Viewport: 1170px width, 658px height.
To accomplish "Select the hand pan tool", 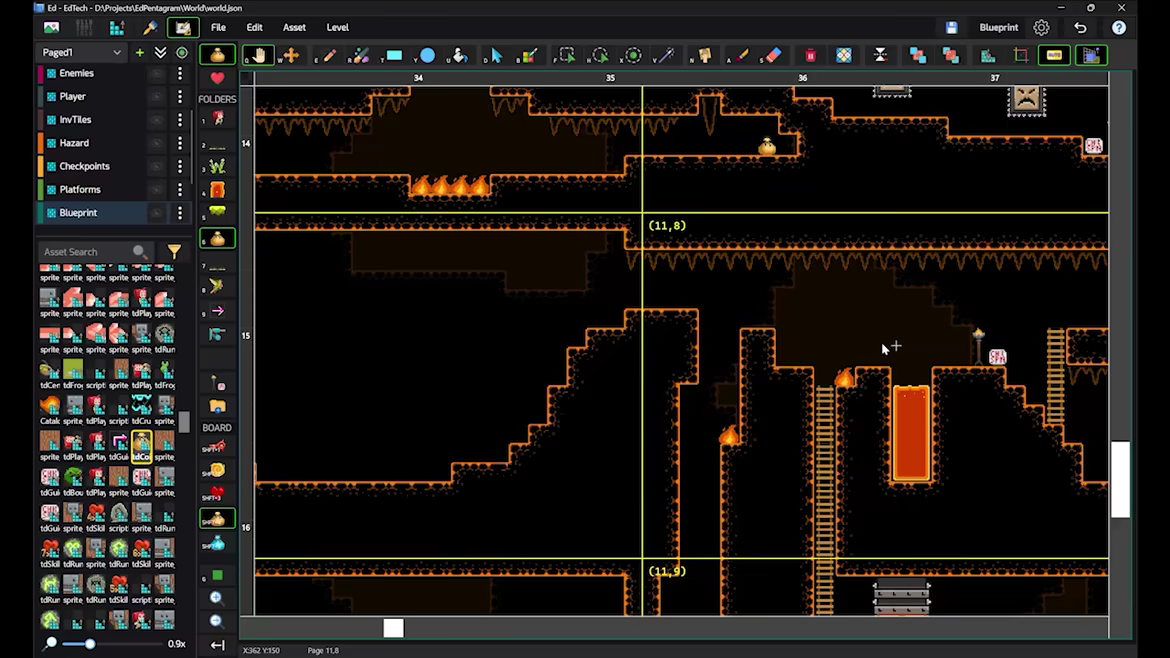I will pos(258,55).
